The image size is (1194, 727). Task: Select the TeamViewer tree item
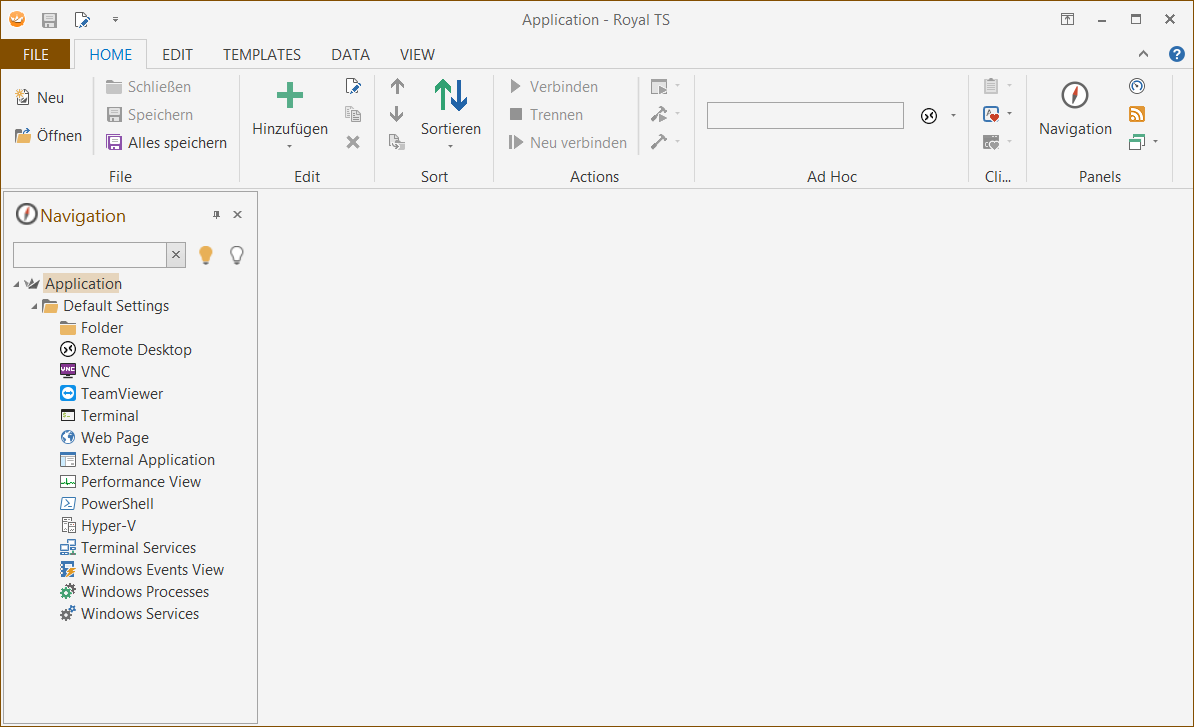click(122, 394)
